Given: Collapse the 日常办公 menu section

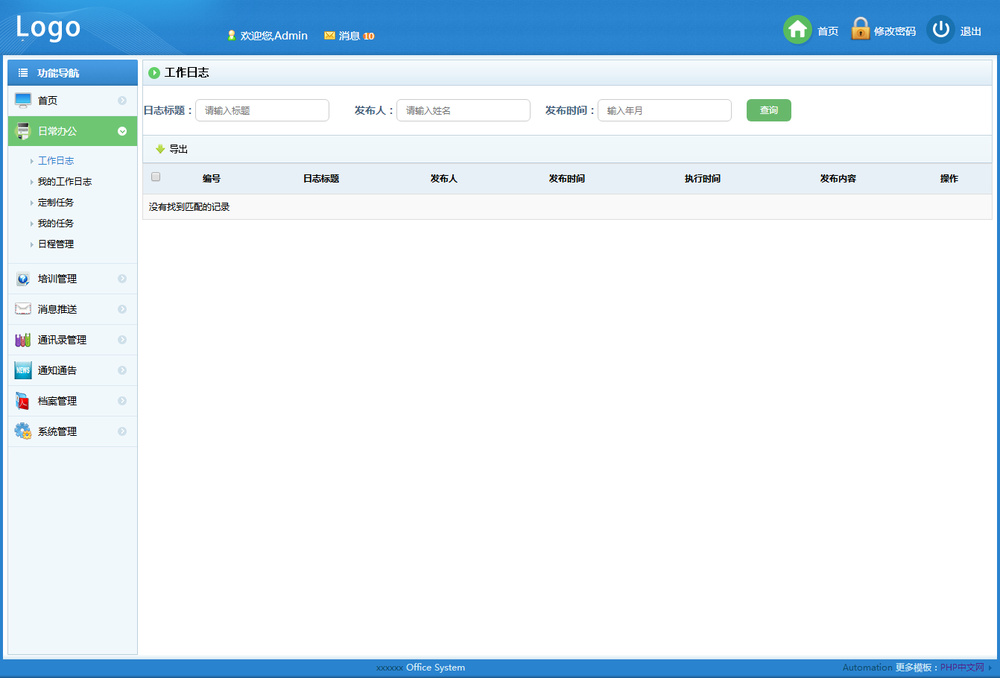Looking at the screenshot, I should 122,131.
